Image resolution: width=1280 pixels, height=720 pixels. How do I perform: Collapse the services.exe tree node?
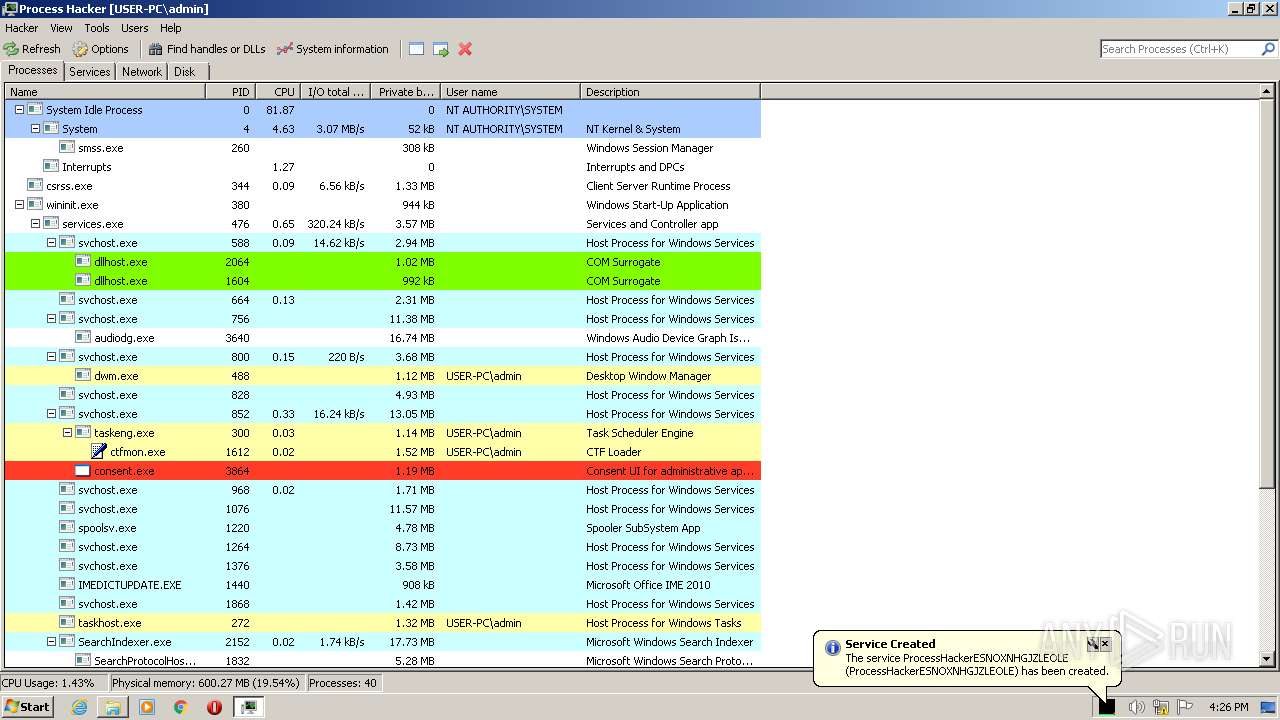(35, 224)
